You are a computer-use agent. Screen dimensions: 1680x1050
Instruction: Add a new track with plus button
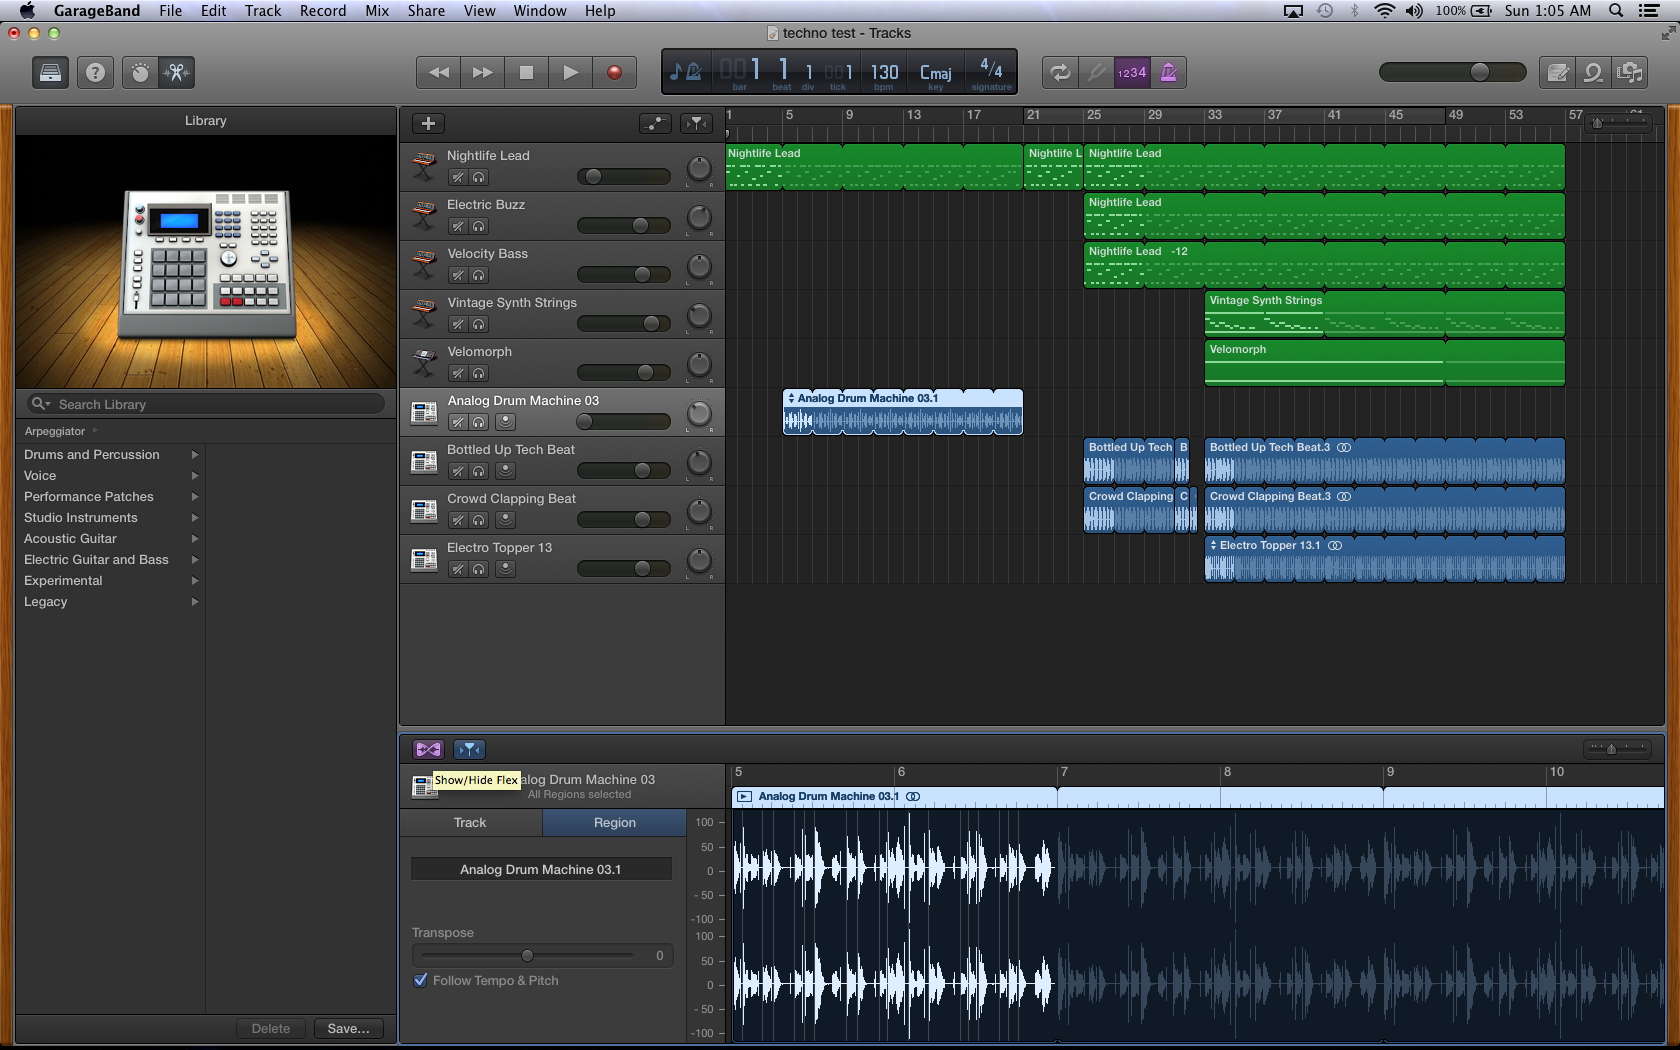click(x=428, y=123)
